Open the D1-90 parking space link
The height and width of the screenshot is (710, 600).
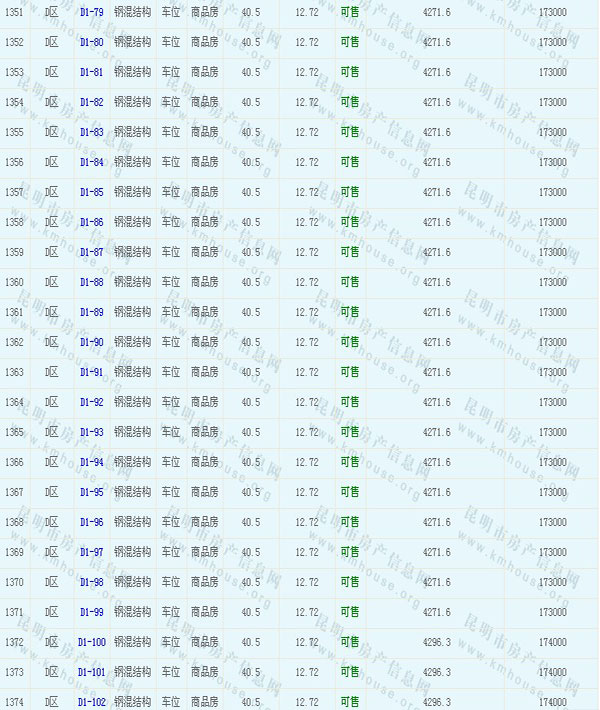[x=91, y=342]
